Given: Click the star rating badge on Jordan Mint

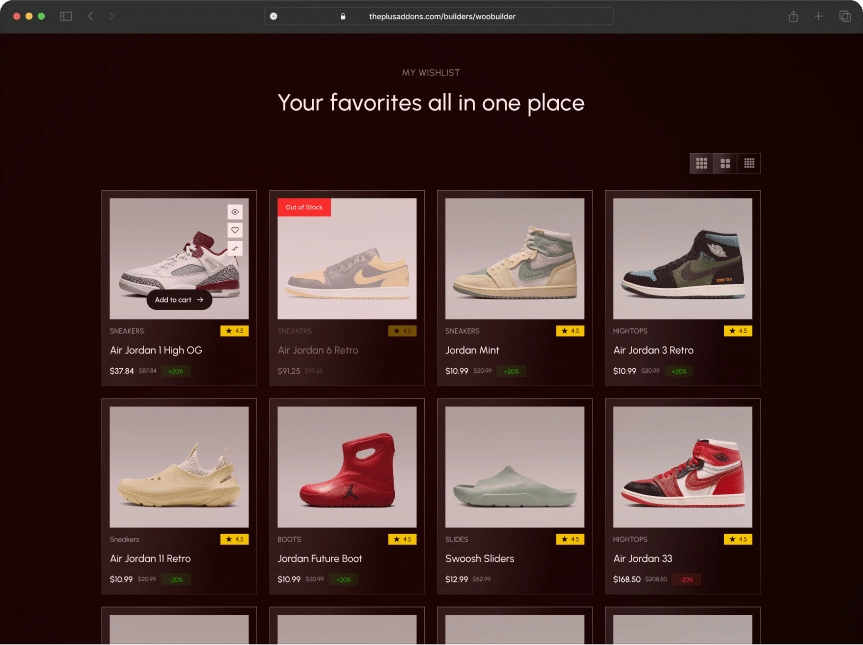Looking at the screenshot, I should [569, 331].
